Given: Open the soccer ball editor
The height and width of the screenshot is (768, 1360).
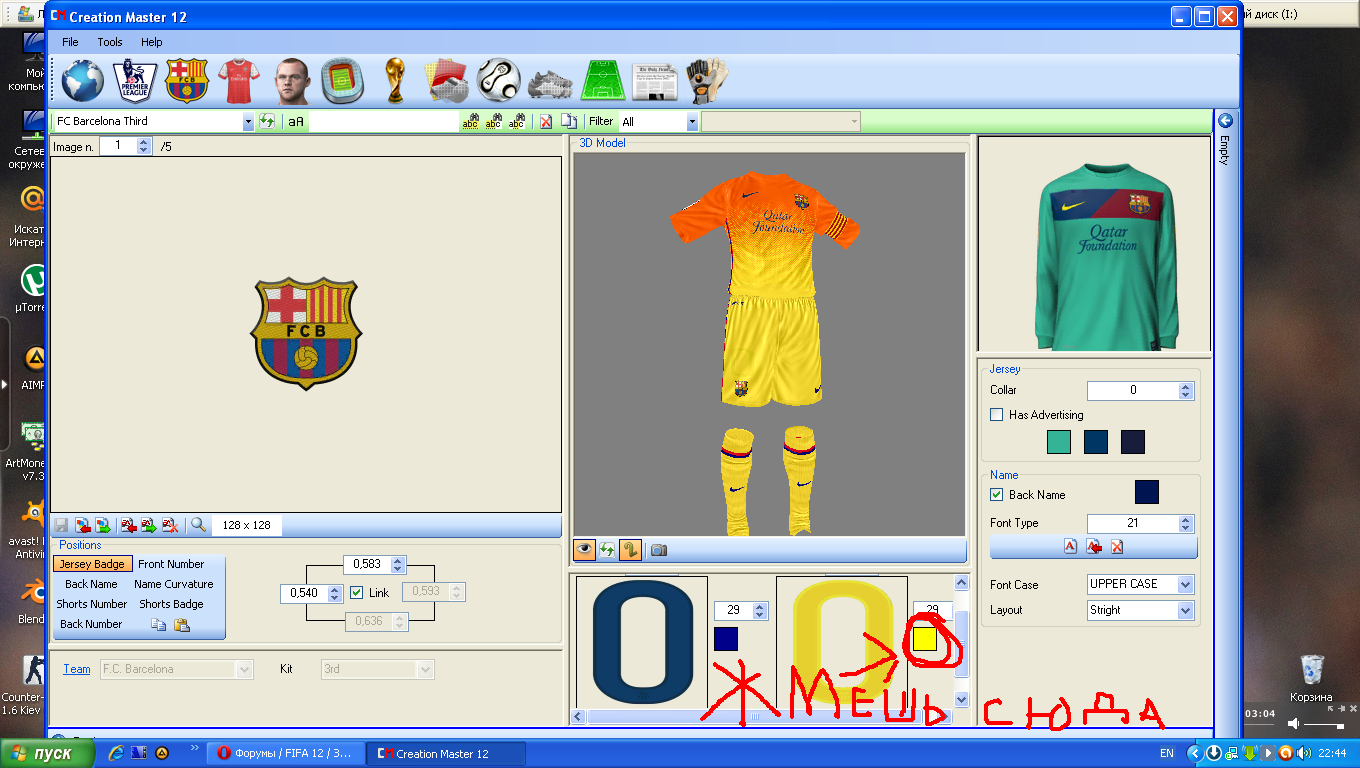Looking at the screenshot, I should [499, 80].
